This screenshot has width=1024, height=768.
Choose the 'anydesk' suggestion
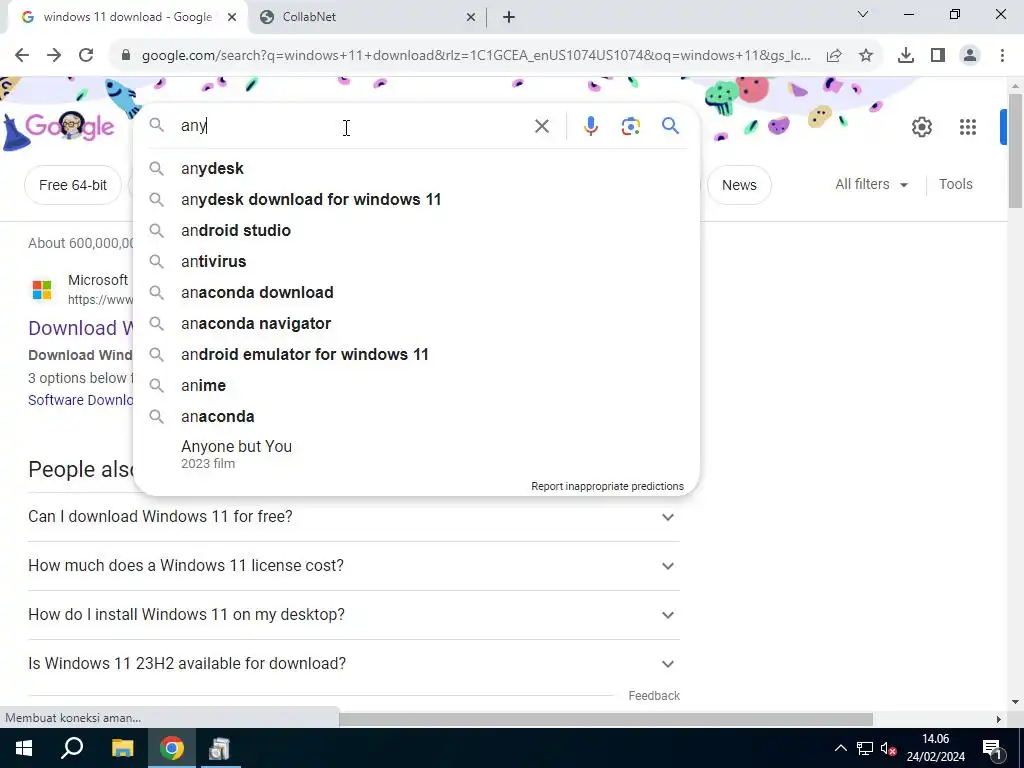(x=416, y=168)
